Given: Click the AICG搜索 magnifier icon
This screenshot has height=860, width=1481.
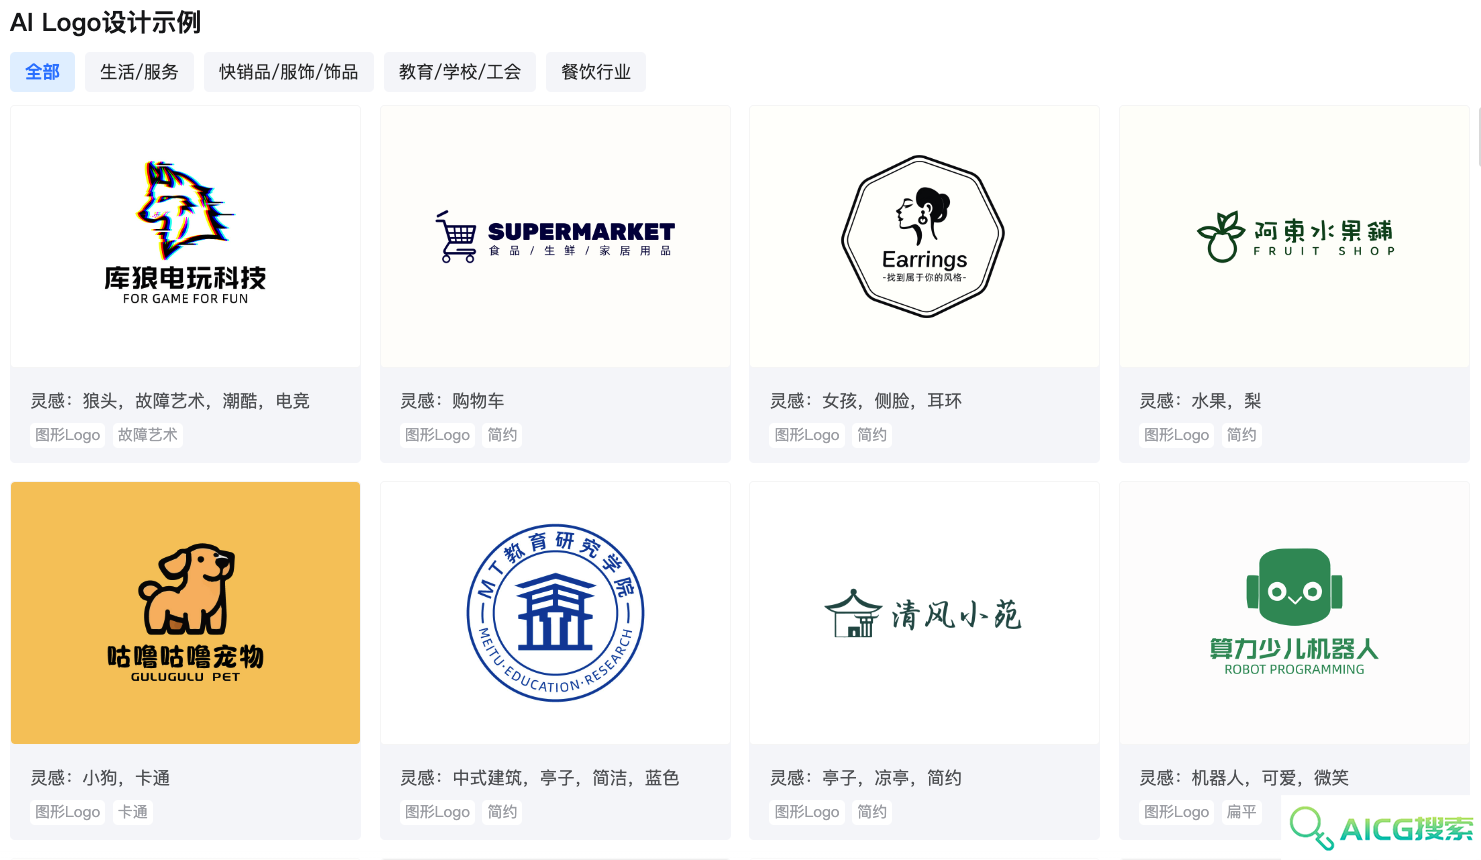Looking at the screenshot, I should (1311, 829).
